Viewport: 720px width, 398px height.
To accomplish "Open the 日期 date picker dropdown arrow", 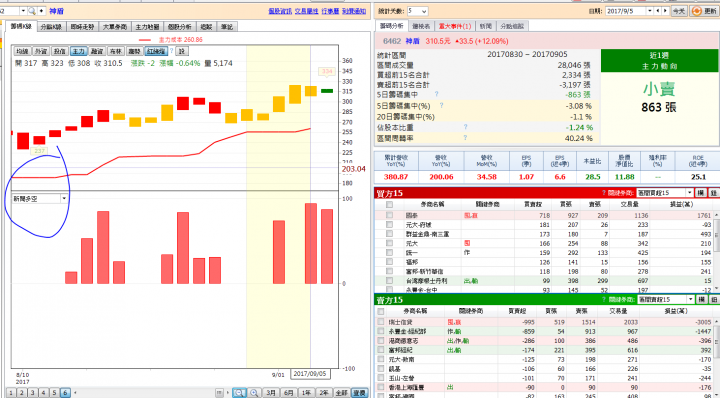I will coord(649,11).
